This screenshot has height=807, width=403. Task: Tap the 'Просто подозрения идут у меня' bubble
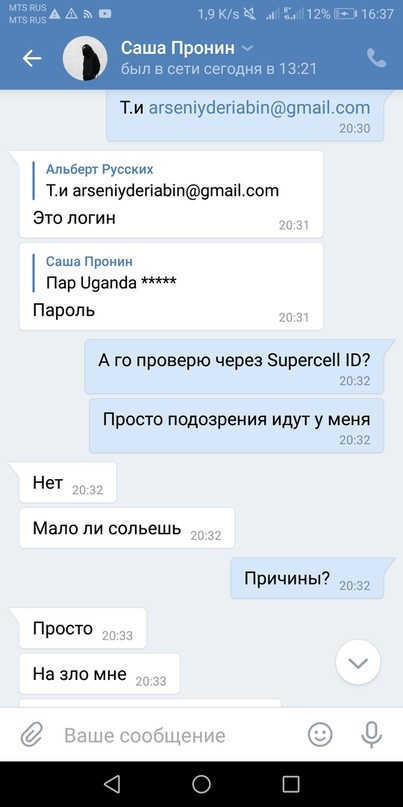[x=237, y=426]
